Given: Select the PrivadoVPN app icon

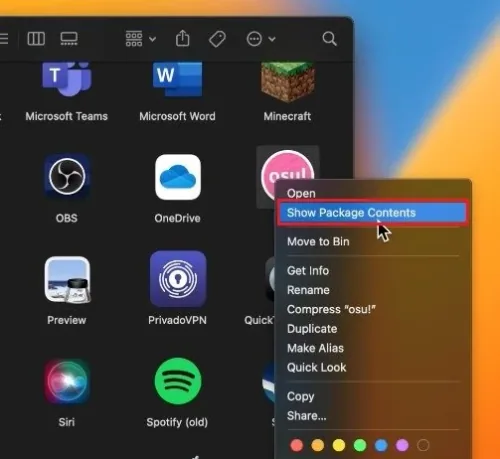Looking at the screenshot, I should 178,279.
